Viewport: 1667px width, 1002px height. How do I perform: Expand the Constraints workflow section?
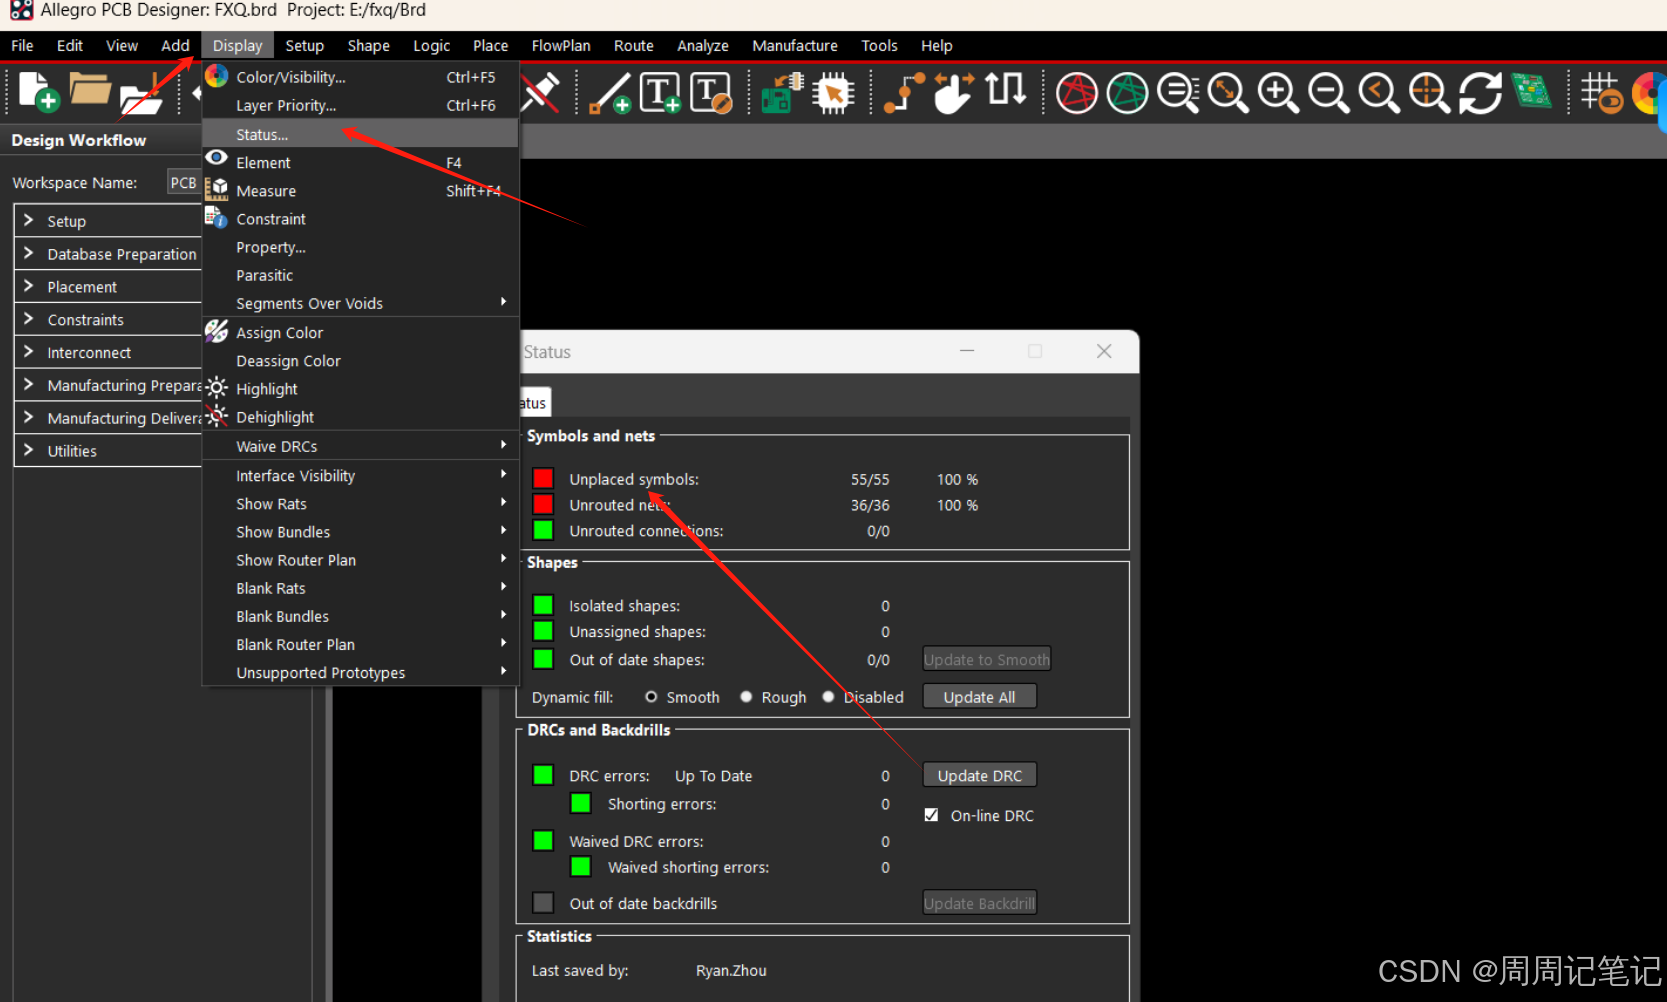pos(28,319)
